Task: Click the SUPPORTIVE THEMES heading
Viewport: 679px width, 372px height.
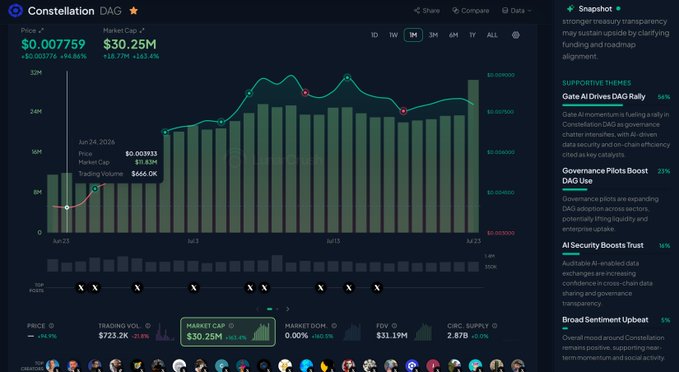Action: point(597,83)
